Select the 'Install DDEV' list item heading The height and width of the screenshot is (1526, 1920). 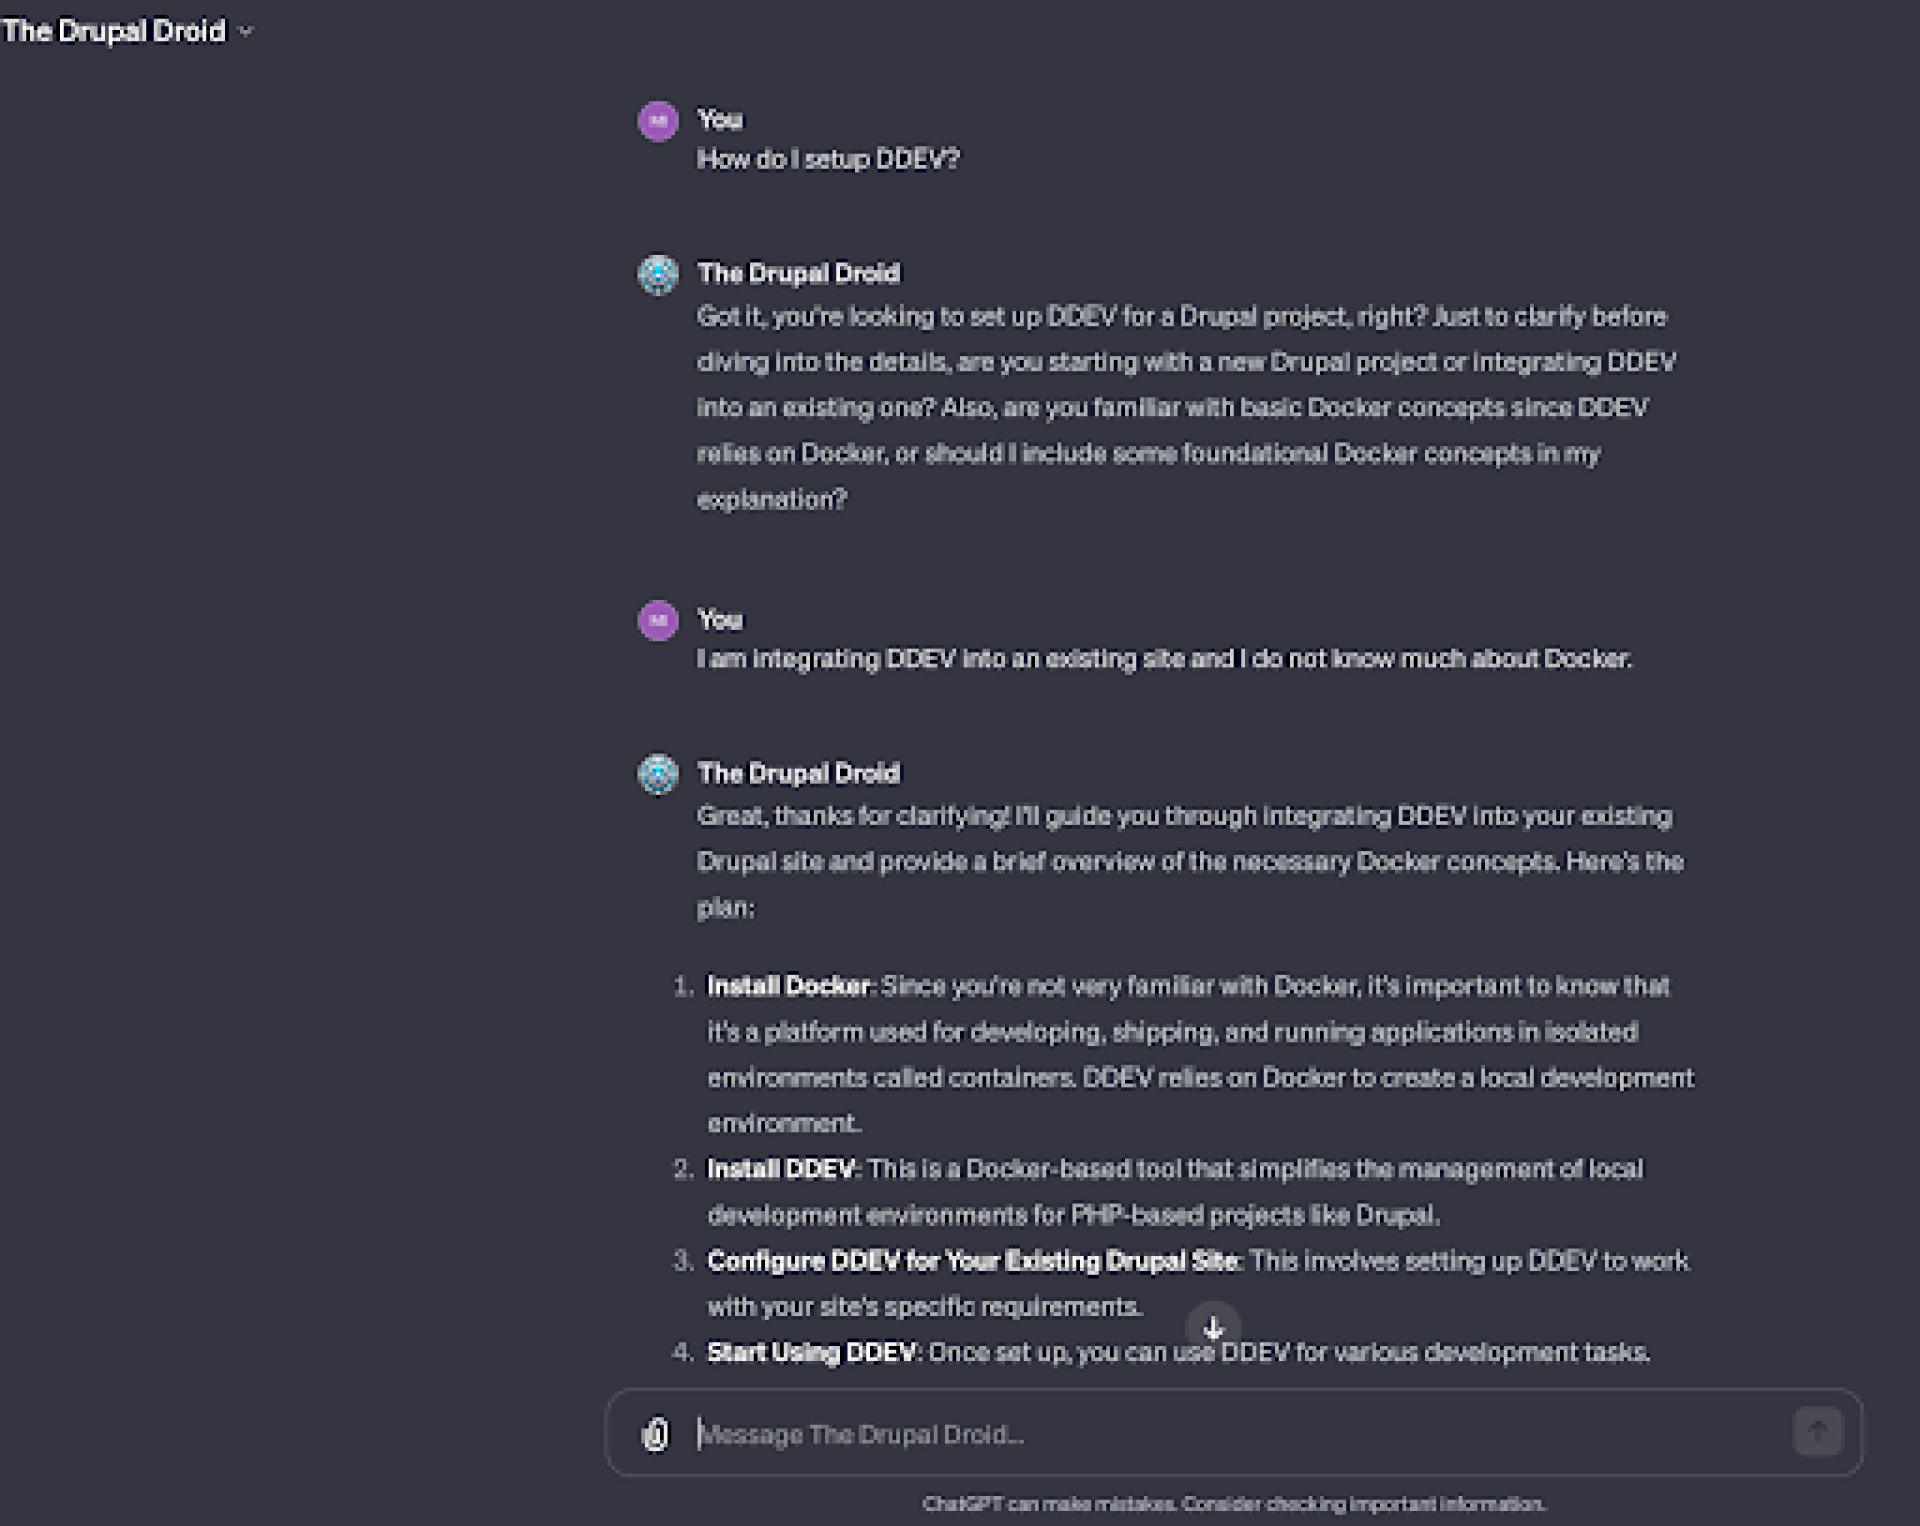tap(781, 1169)
